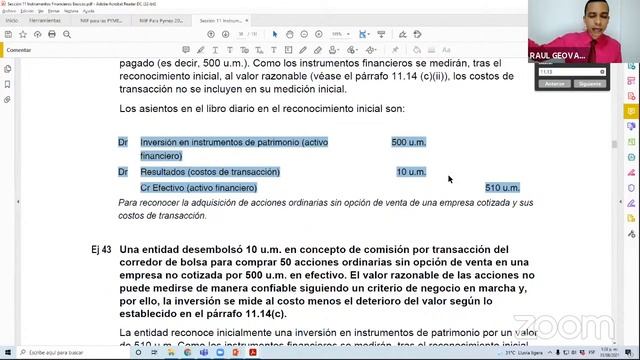The height and width of the screenshot is (360, 640).
Task: Zoom in with the plus icon
Action: click(319, 34)
